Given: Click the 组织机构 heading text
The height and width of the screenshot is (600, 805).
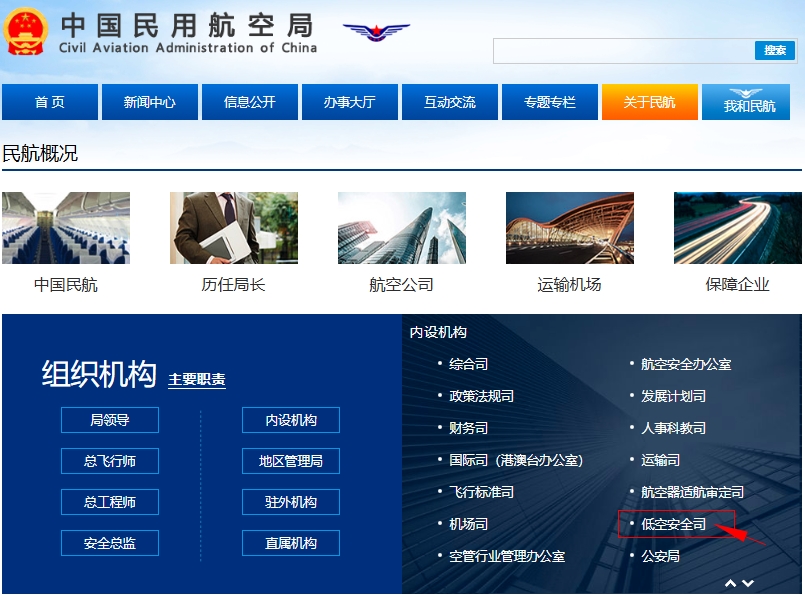Looking at the screenshot, I should point(99,374).
